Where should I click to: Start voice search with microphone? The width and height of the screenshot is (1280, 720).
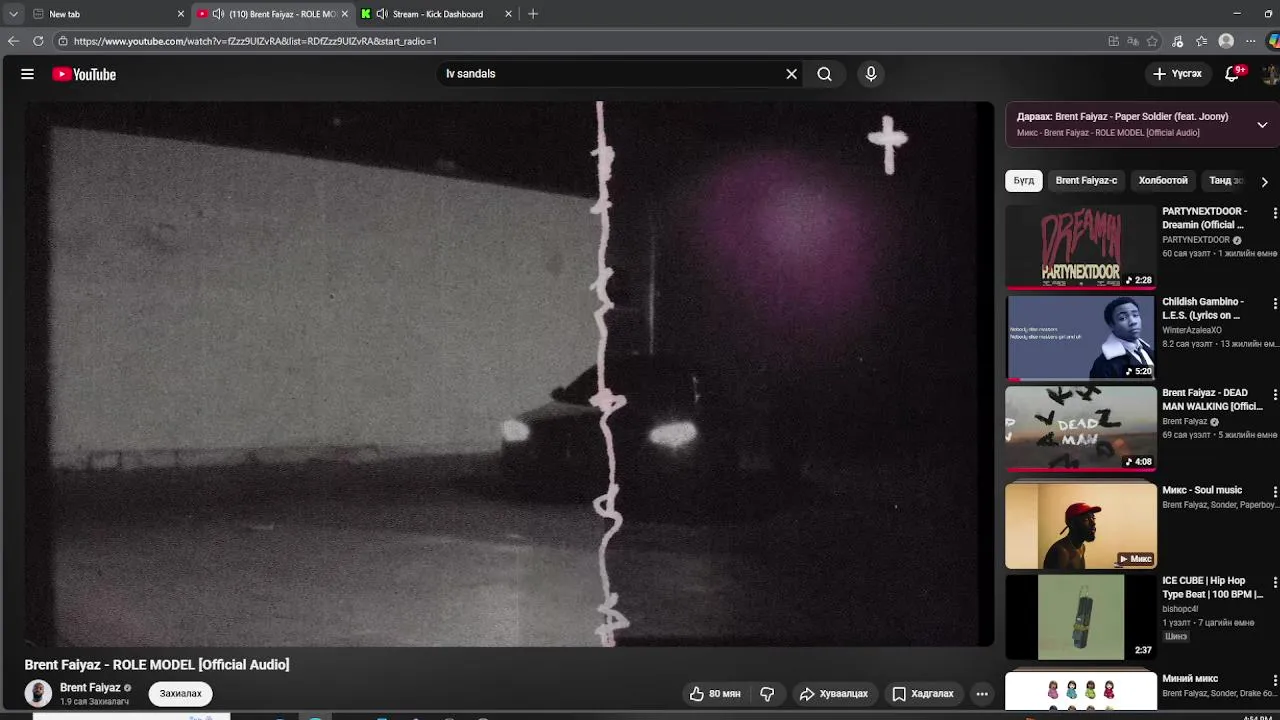(x=871, y=74)
